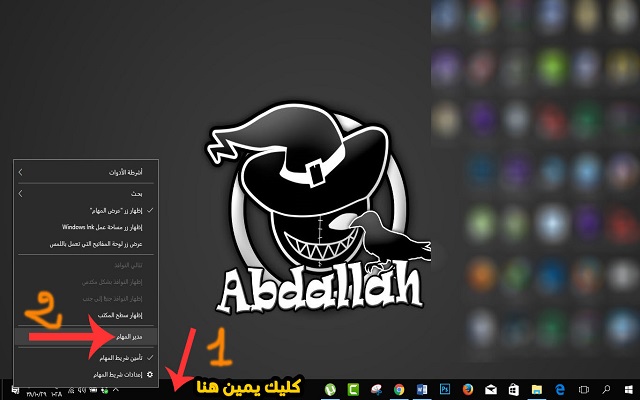Viewport: 640px width, 400px height.
Task: Open Microsoft Word from the taskbar
Action: (x=421, y=389)
